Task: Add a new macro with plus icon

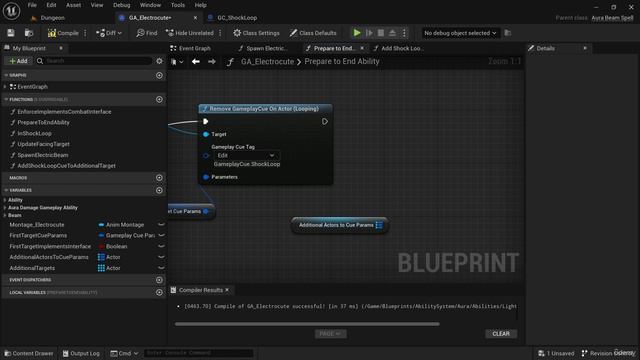Action: pyautogui.click(x=159, y=178)
